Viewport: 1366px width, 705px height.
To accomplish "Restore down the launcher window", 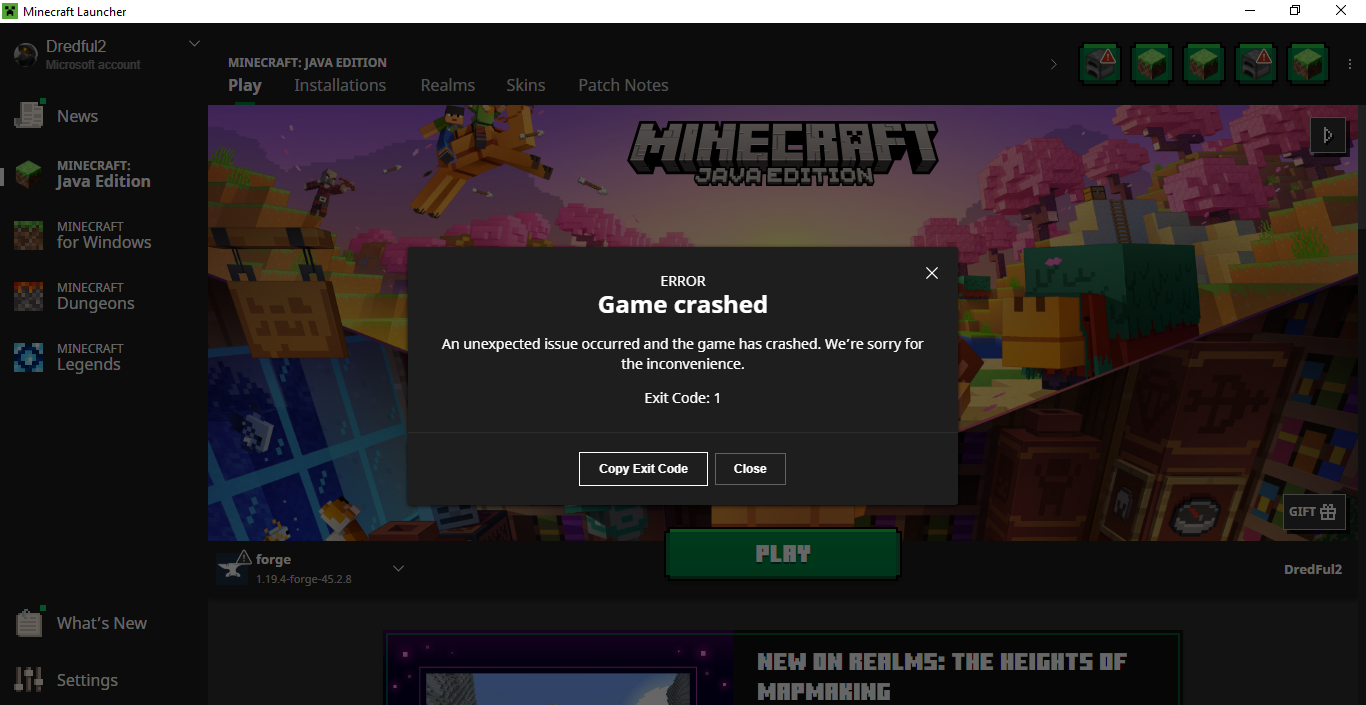I will pyautogui.click(x=1295, y=11).
